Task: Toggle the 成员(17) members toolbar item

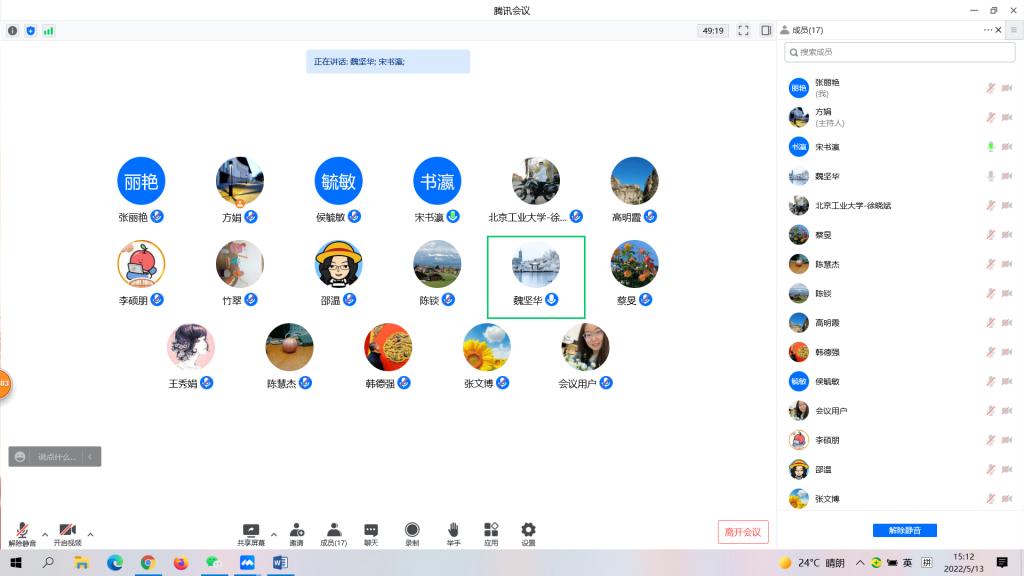Action: click(x=333, y=530)
